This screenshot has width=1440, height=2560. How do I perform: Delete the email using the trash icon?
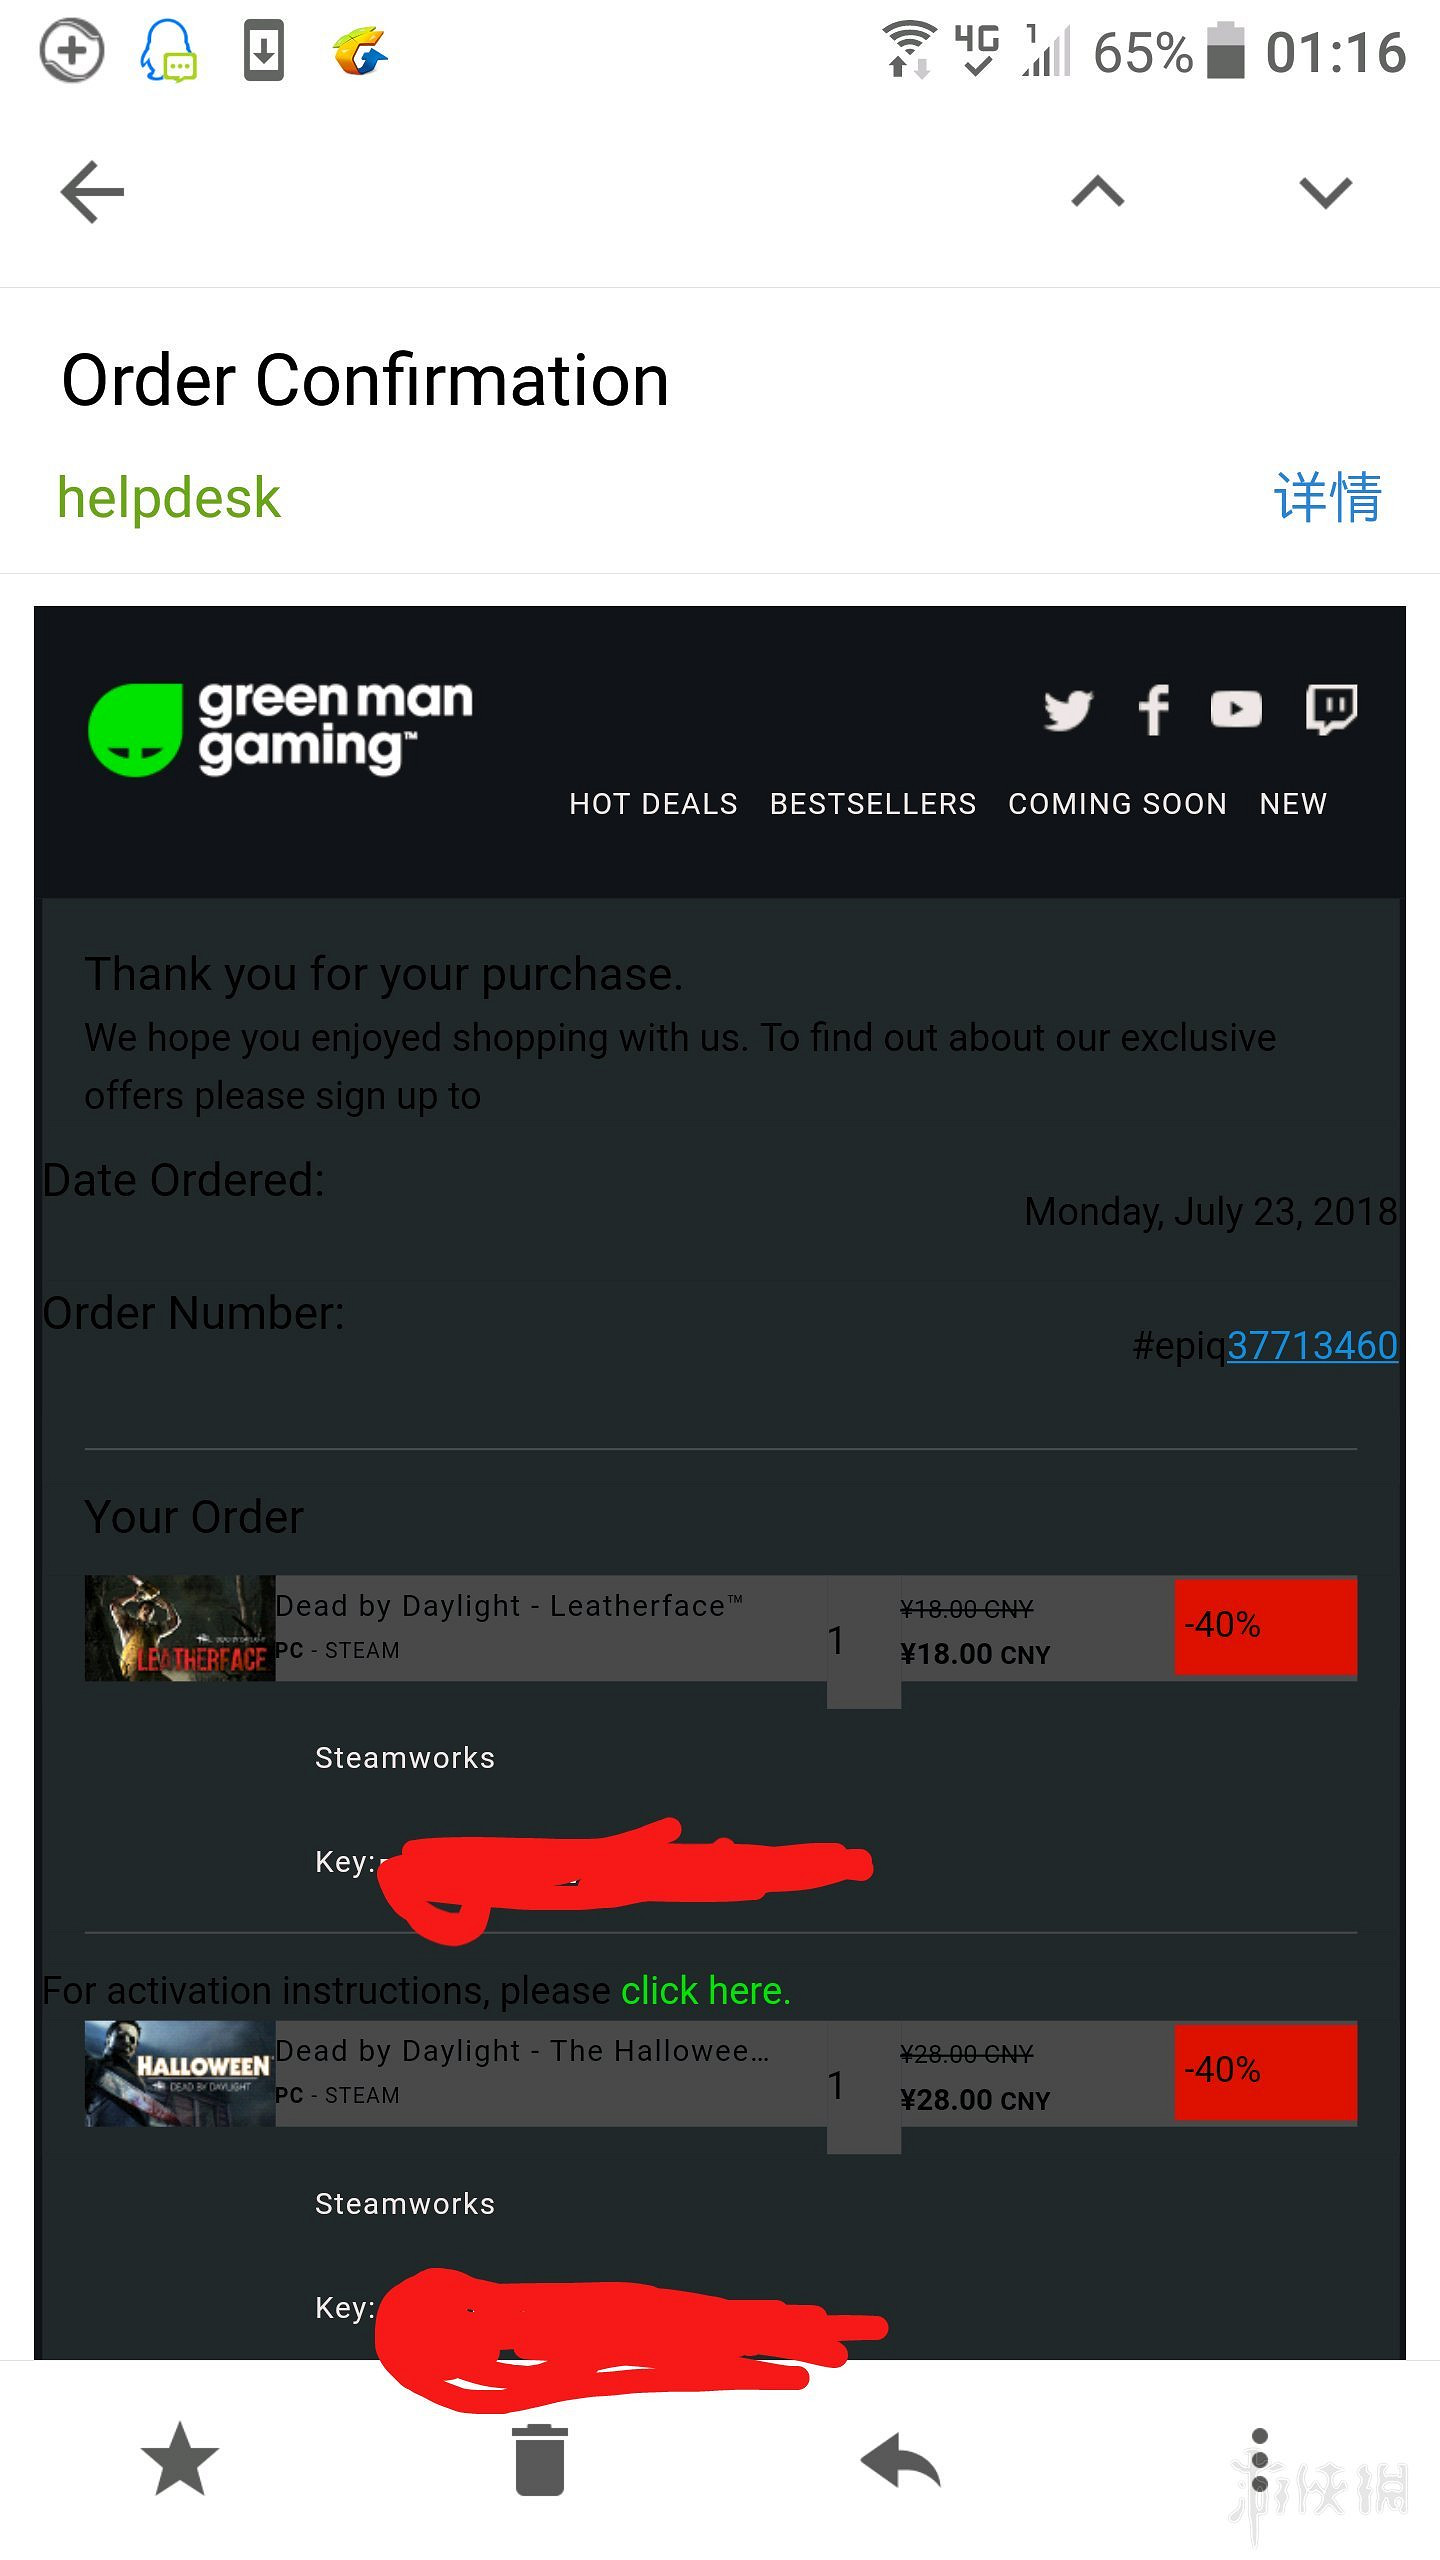[x=540, y=2459]
